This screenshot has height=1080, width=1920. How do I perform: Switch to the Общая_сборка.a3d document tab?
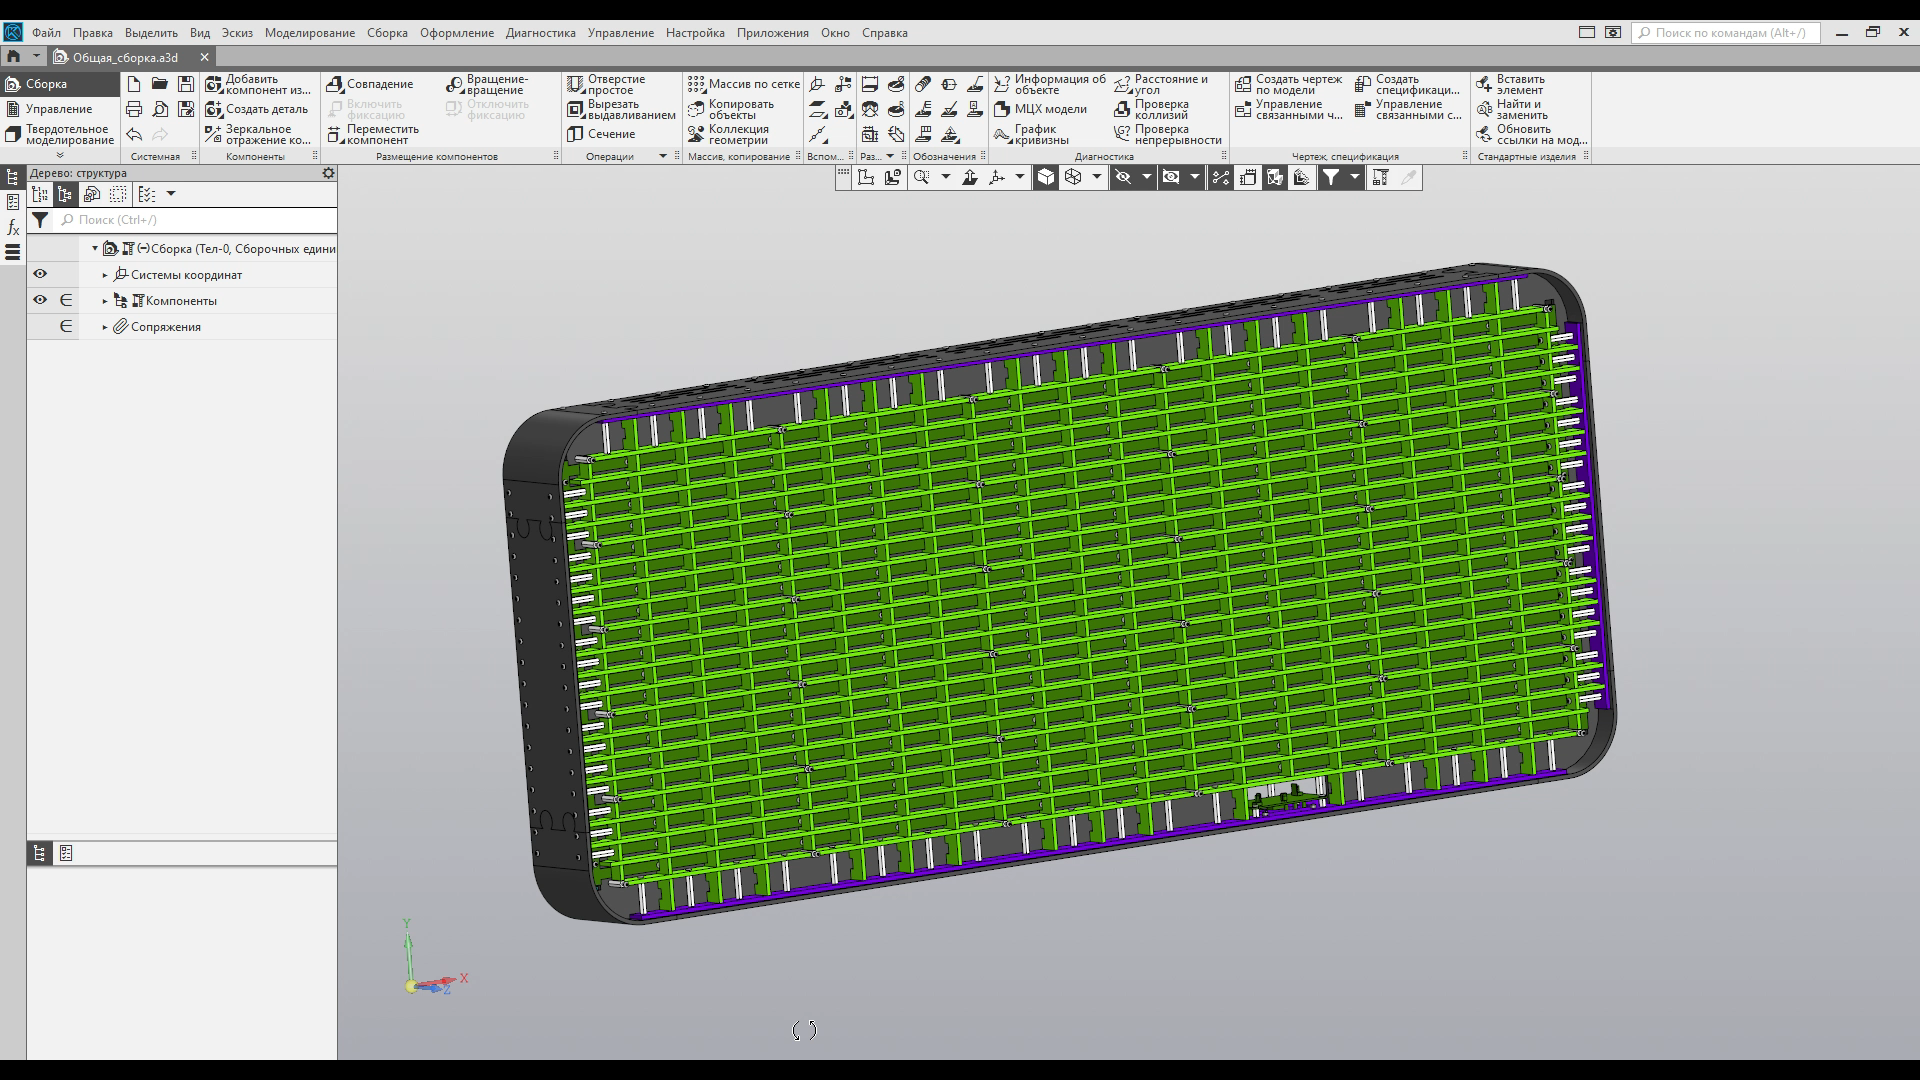tap(125, 57)
